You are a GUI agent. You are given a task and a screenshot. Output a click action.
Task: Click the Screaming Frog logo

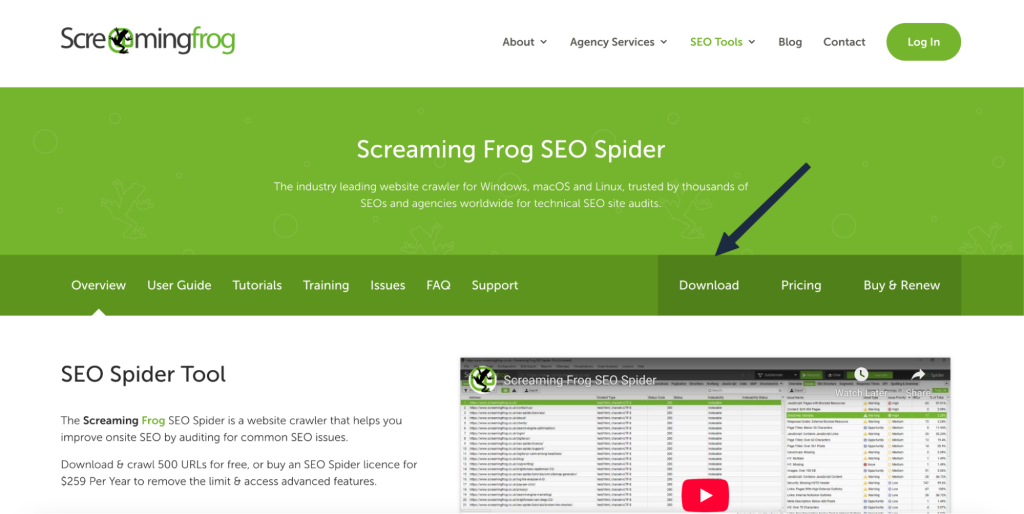148,40
